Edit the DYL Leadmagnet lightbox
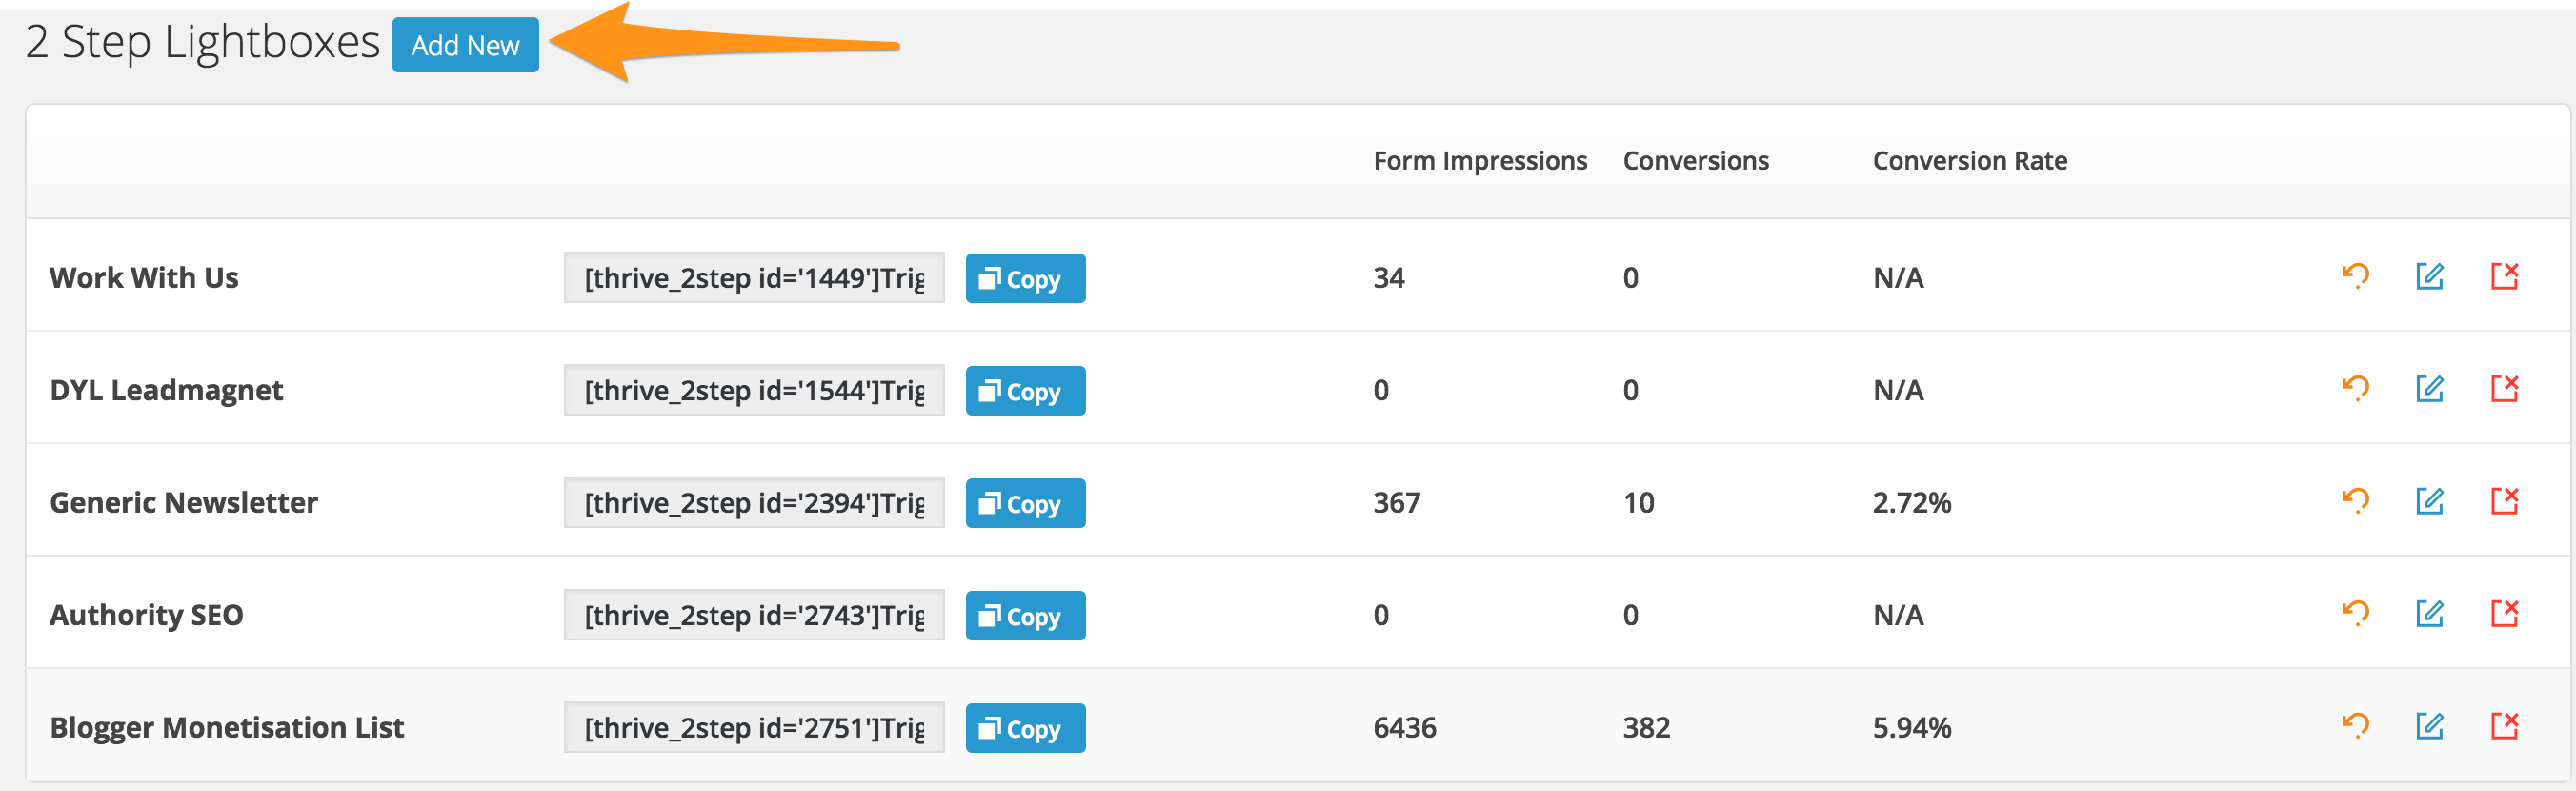The image size is (2576, 791). [2430, 388]
